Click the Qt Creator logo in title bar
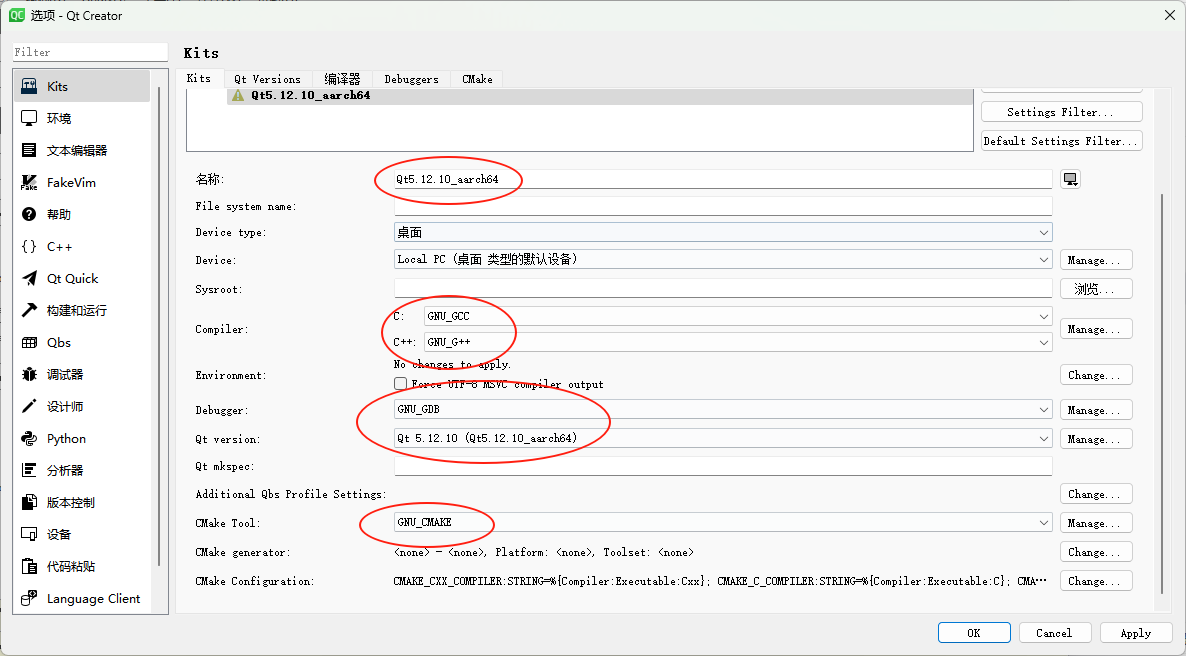The width and height of the screenshot is (1186, 656). [15, 15]
